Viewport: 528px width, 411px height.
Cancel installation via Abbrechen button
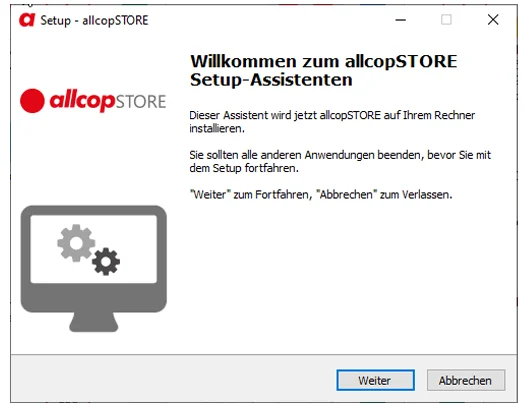click(466, 380)
